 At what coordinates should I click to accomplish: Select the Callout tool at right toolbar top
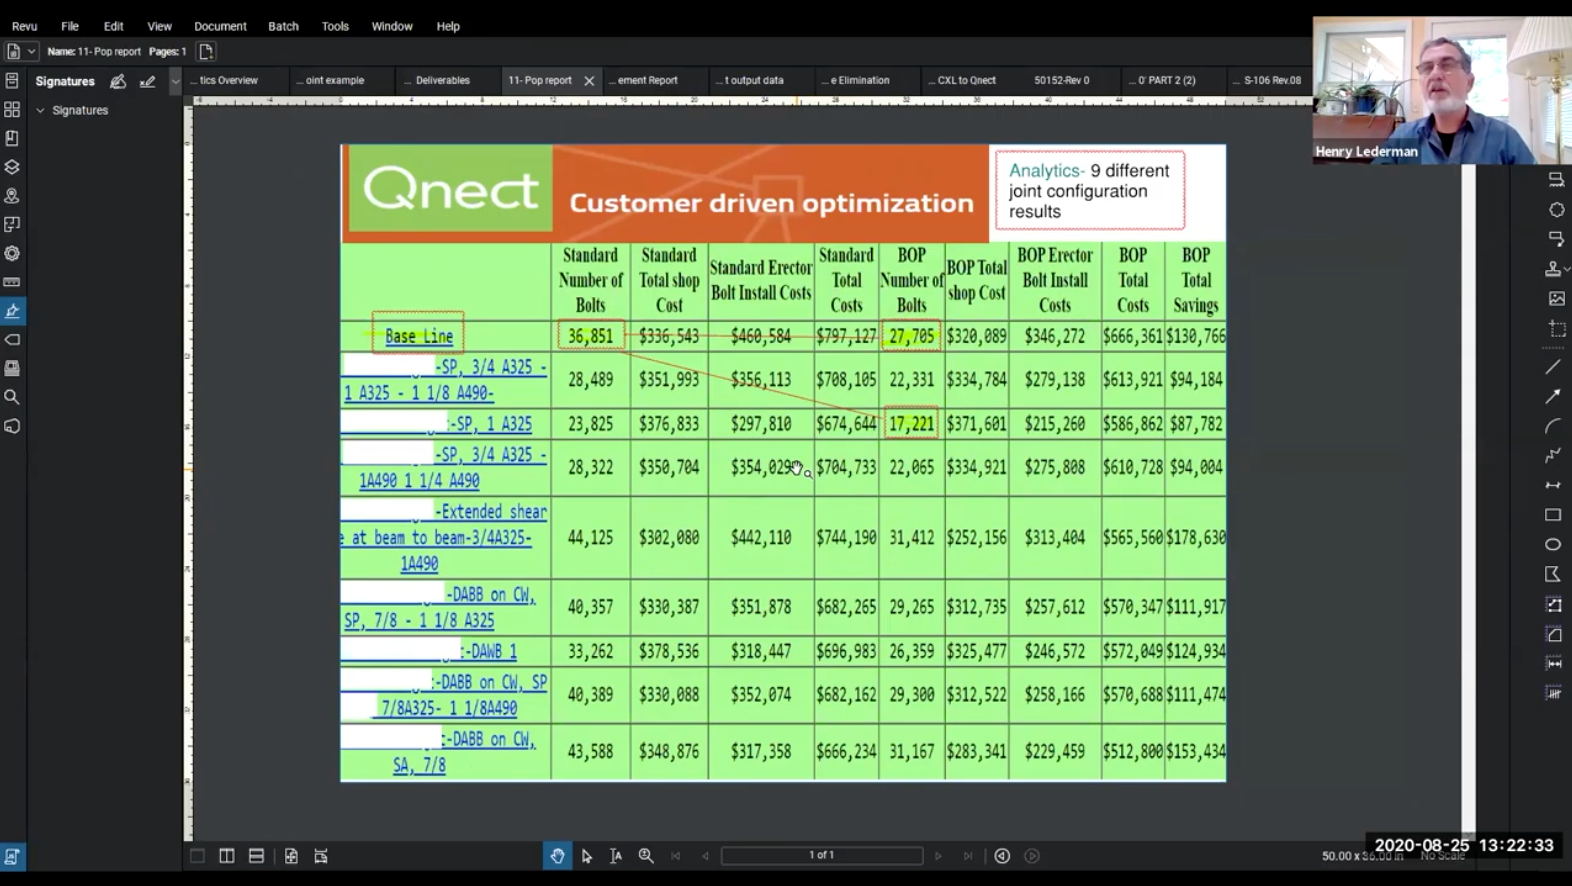[x=1556, y=180]
